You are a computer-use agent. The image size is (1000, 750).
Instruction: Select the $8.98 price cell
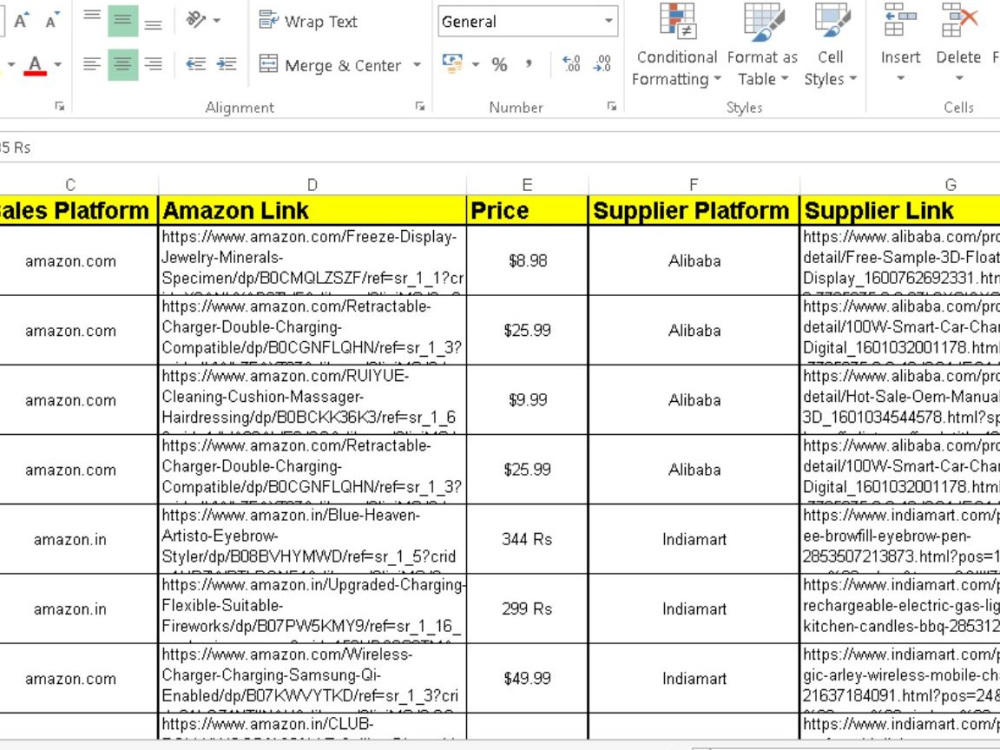(527, 261)
